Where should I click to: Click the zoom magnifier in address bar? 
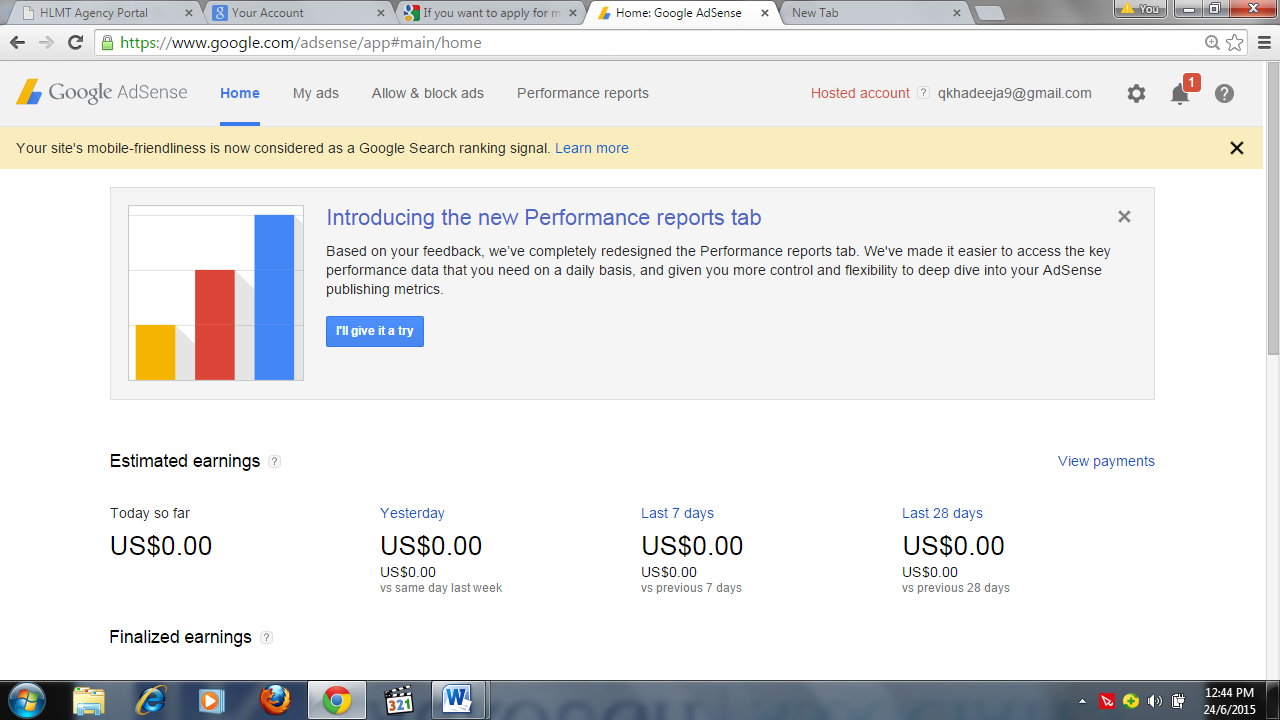(1212, 43)
